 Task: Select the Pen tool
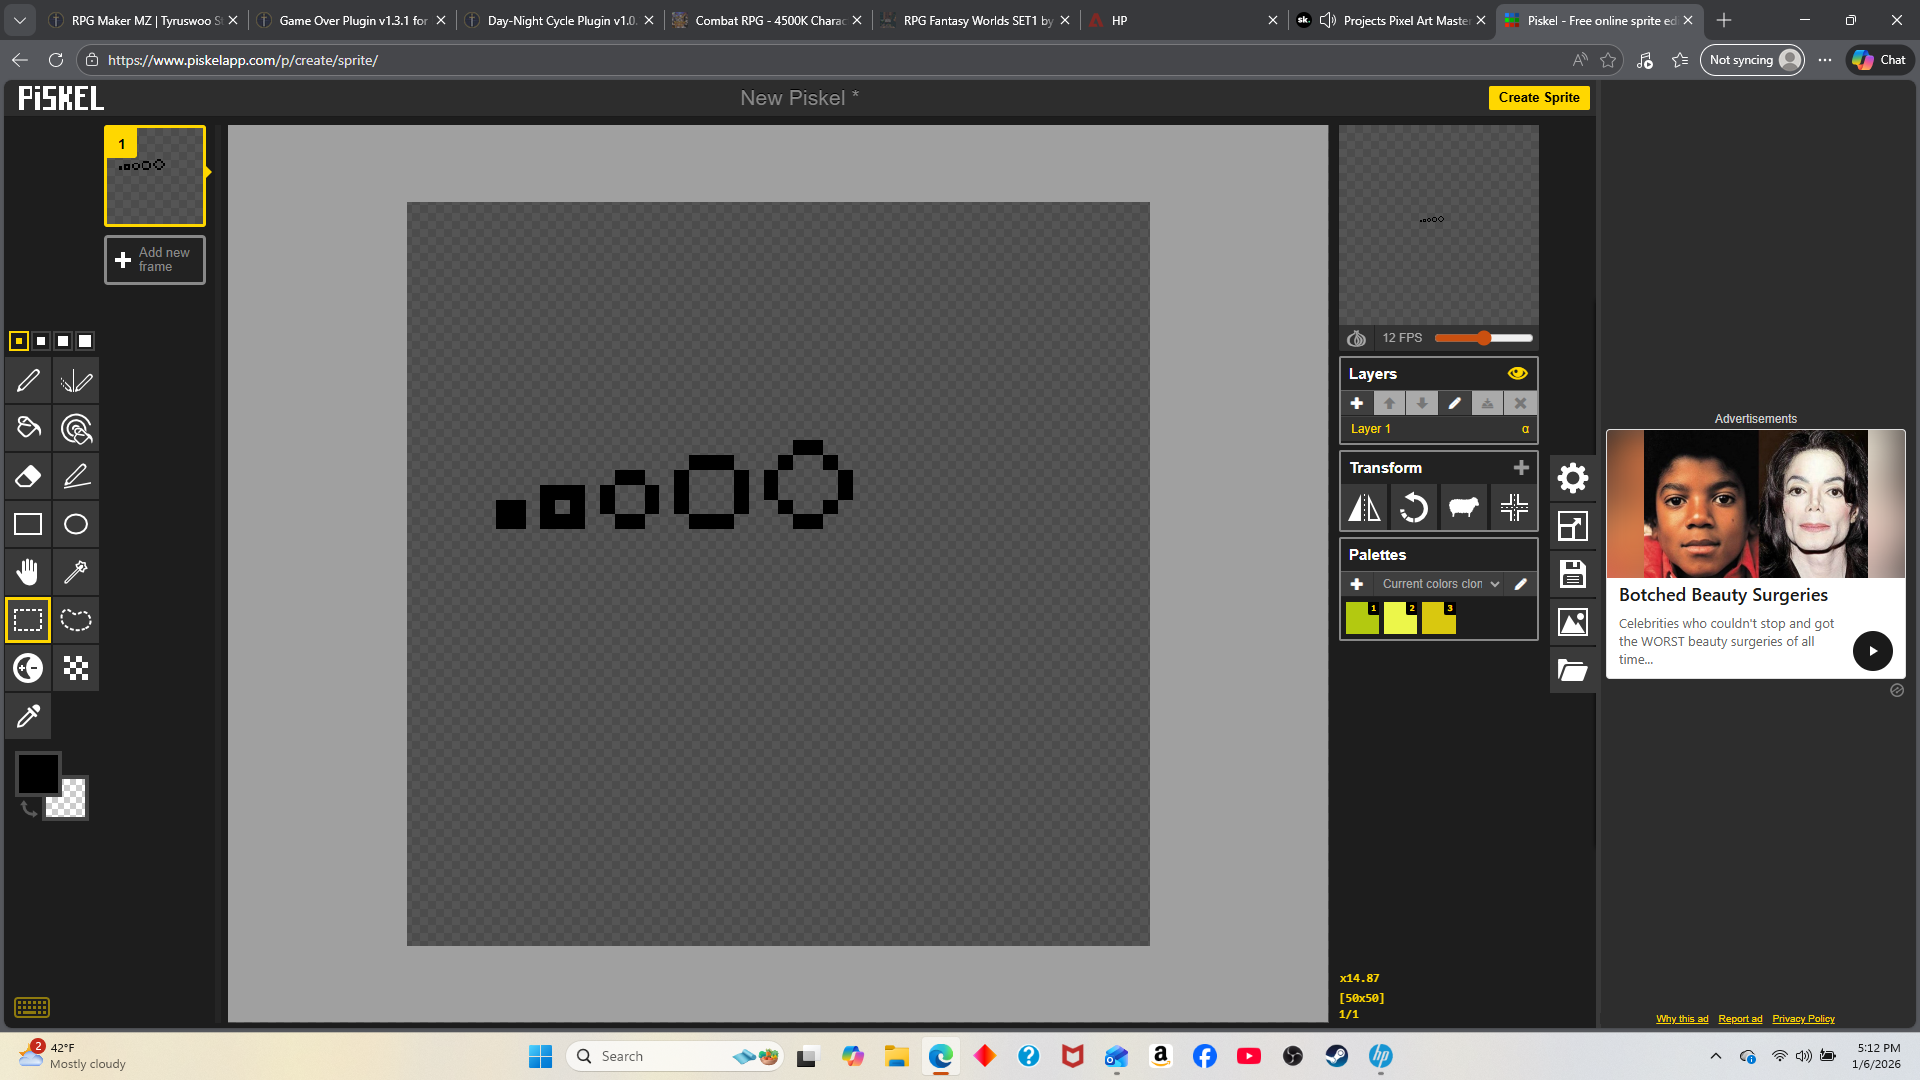(28, 380)
